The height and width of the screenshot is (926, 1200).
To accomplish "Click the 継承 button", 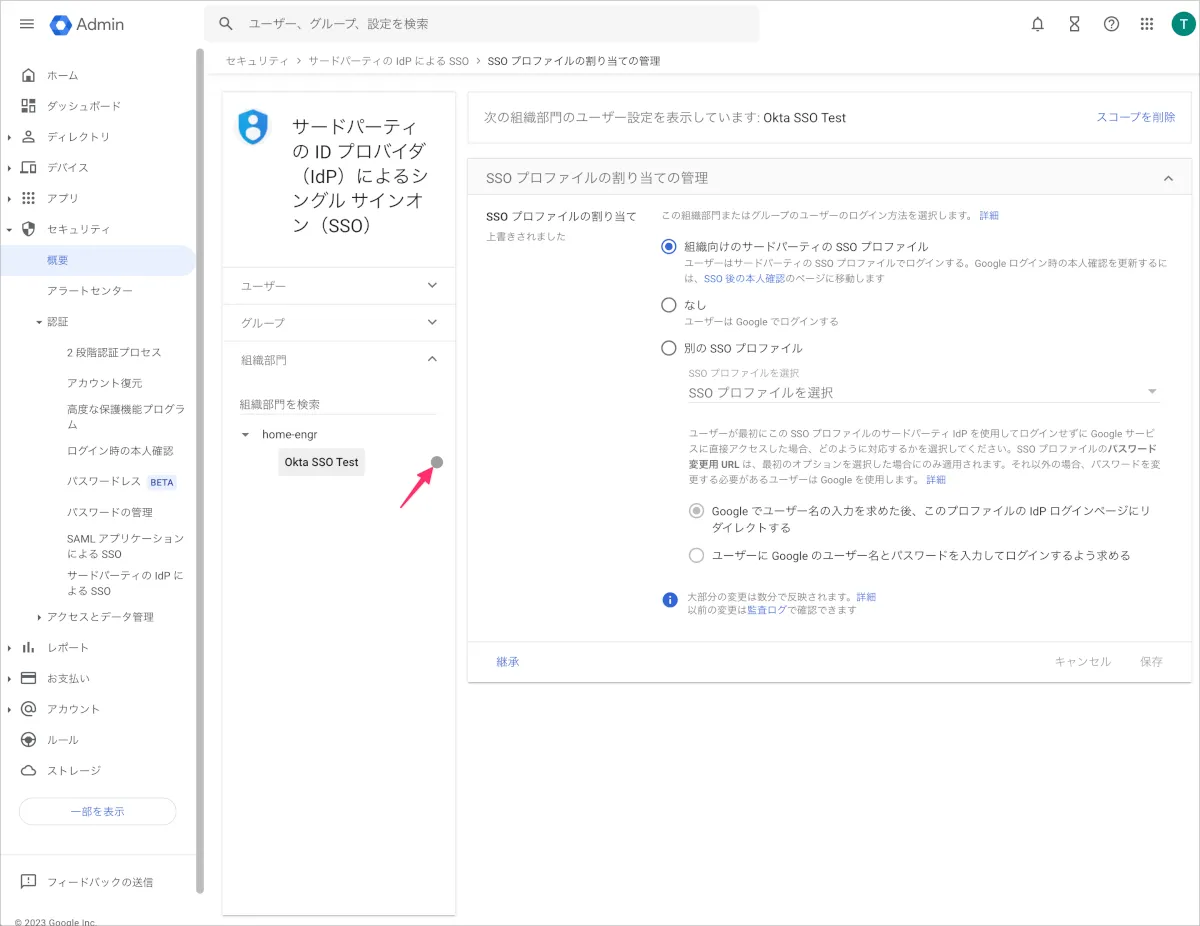I will coord(508,662).
